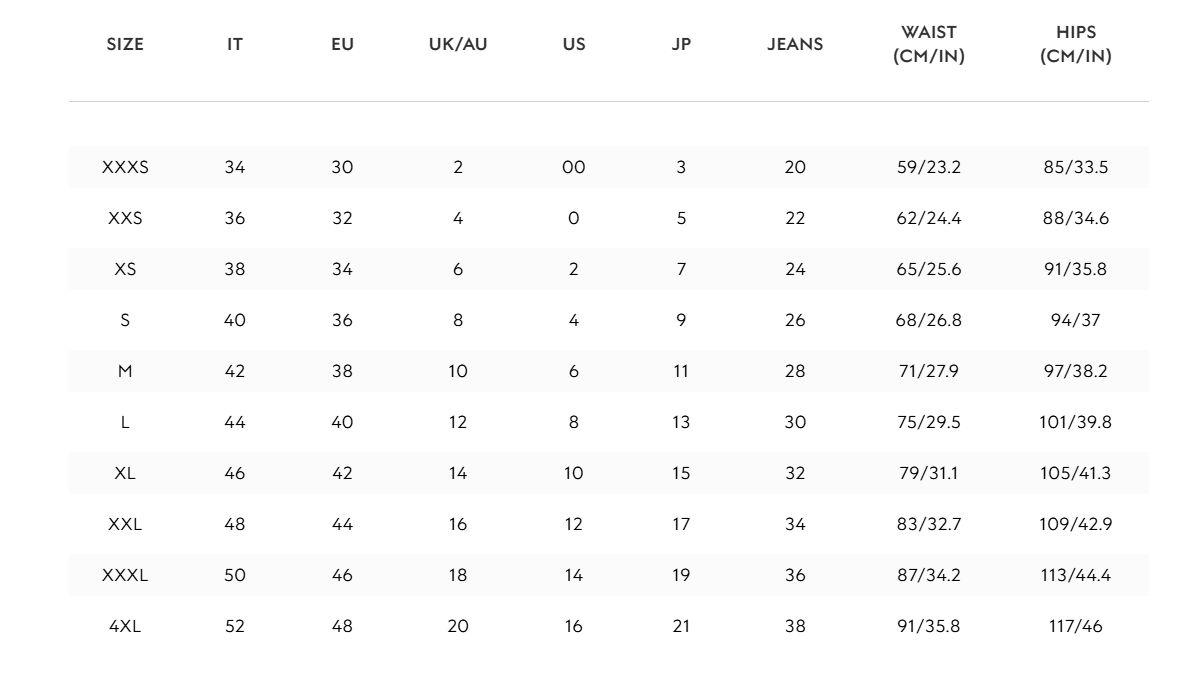1203x690 pixels.
Task: Click hips value 101/39.8
Action: [1076, 422]
